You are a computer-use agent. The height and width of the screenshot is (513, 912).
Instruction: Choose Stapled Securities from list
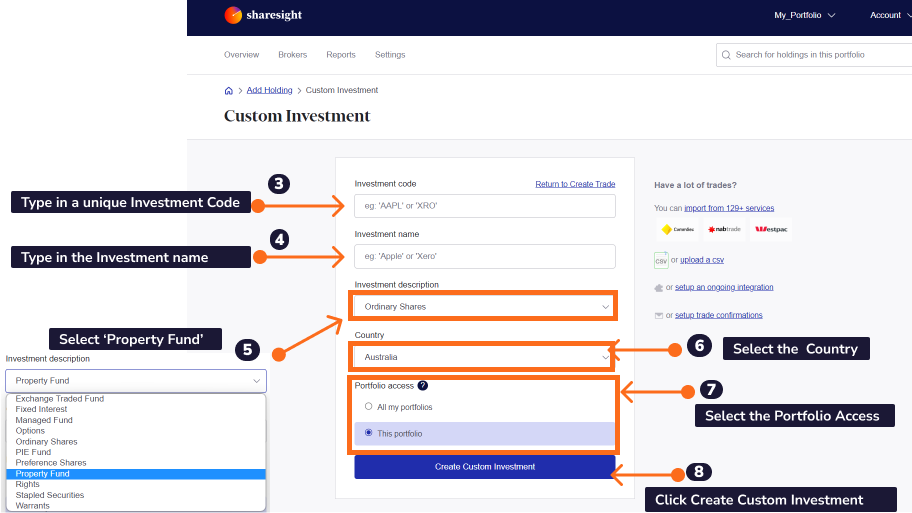click(x=136, y=496)
